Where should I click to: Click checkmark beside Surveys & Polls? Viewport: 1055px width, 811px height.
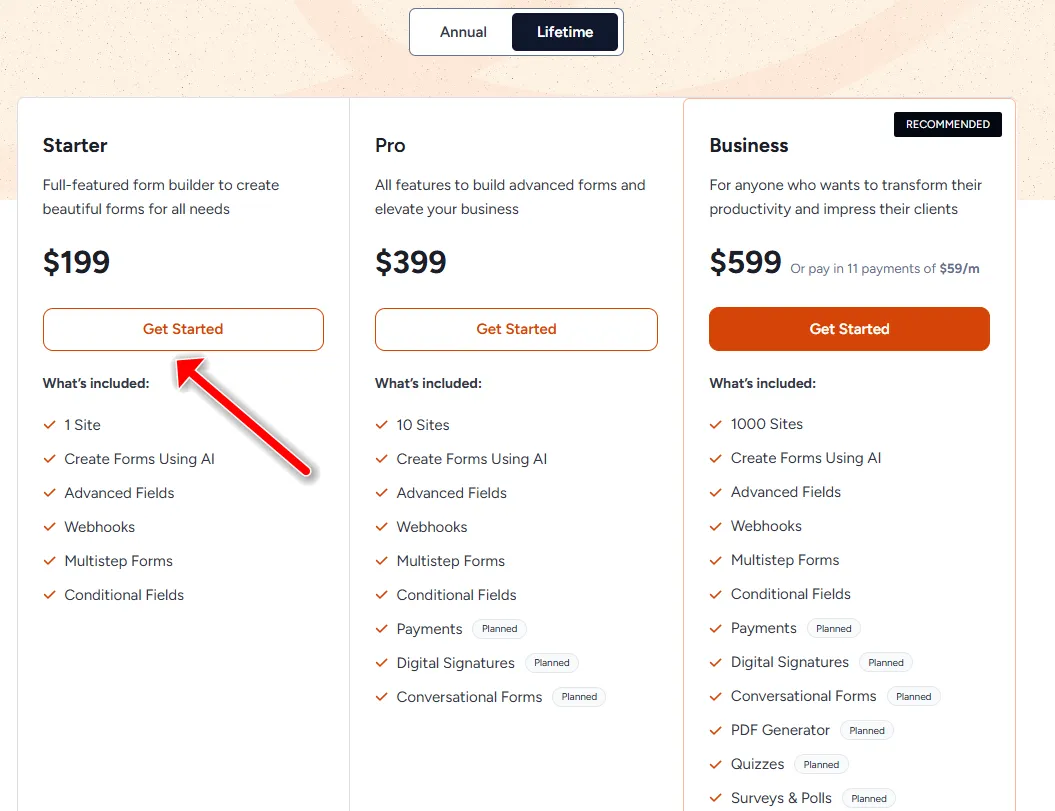715,798
